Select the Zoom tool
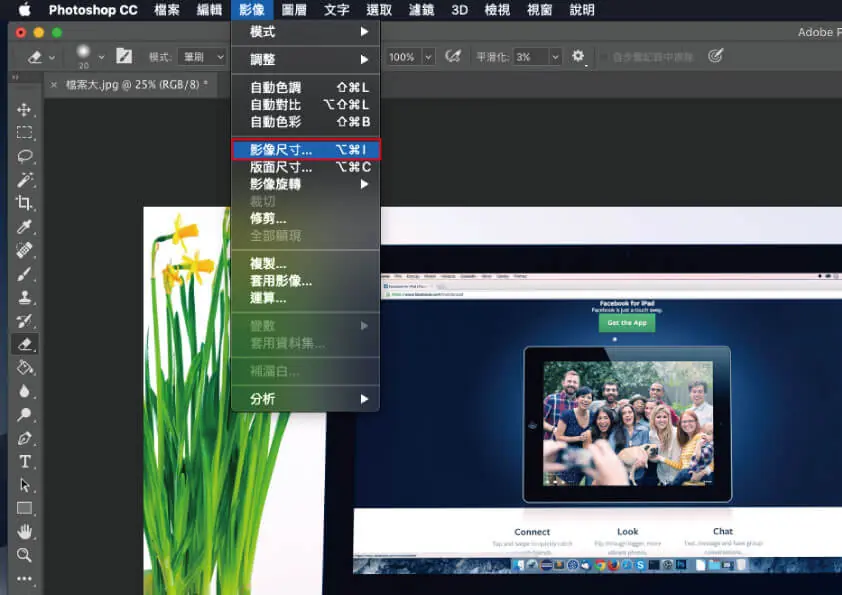Viewport: 842px width, 595px height. click(x=24, y=555)
